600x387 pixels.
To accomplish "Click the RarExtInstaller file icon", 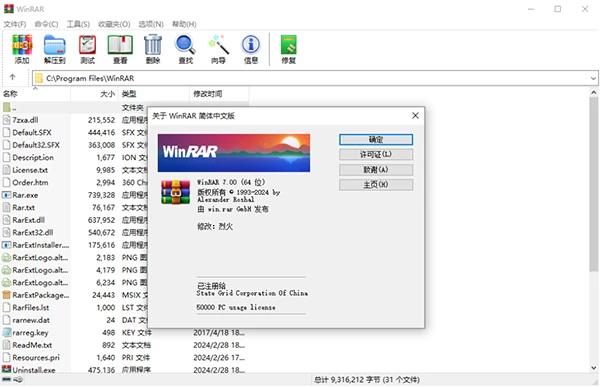I will (x=7, y=245).
